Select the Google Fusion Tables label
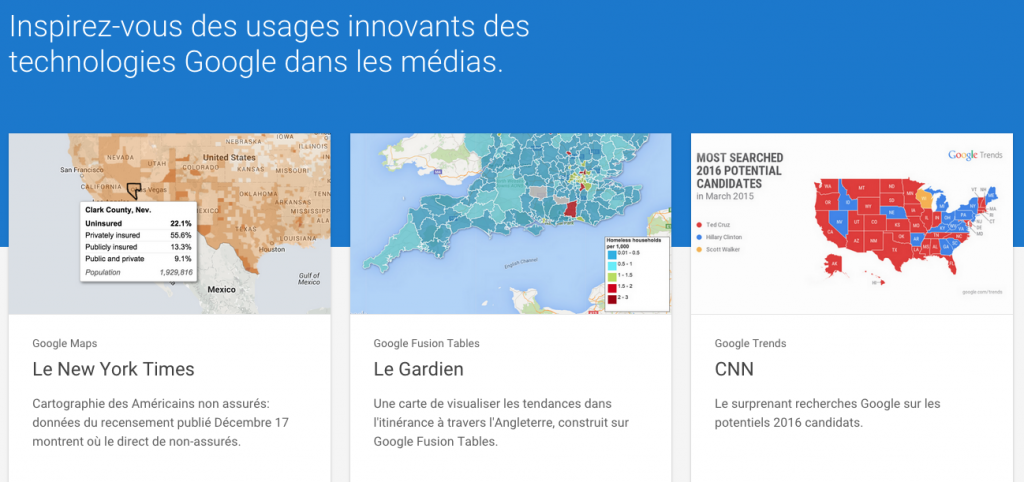 426,343
